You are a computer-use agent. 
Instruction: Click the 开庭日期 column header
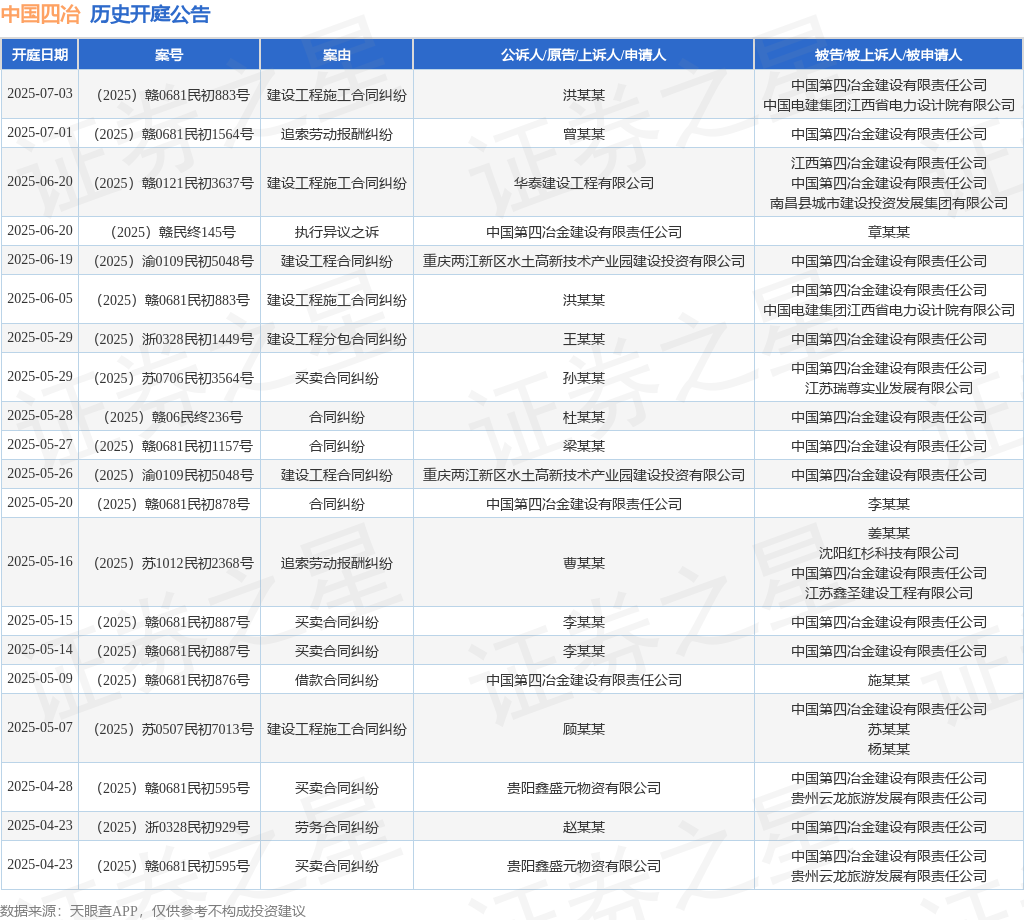coord(40,55)
